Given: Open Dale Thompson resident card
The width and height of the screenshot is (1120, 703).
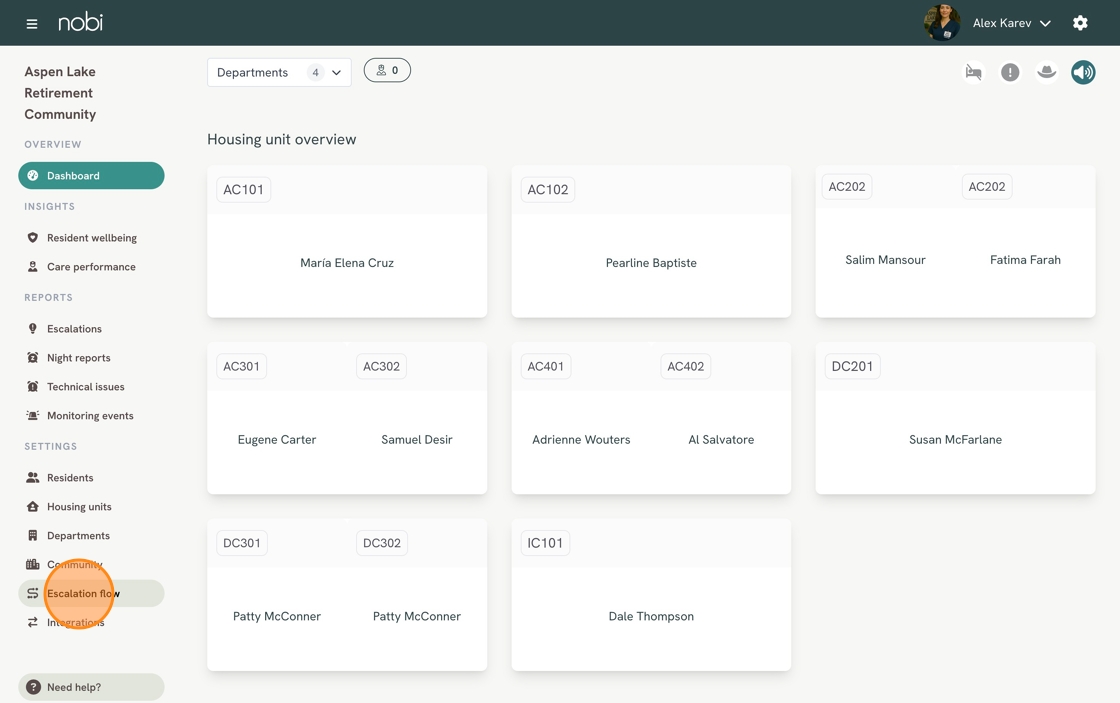Looking at the screenshot, I should pyautogui.click(x=651, y=595).
